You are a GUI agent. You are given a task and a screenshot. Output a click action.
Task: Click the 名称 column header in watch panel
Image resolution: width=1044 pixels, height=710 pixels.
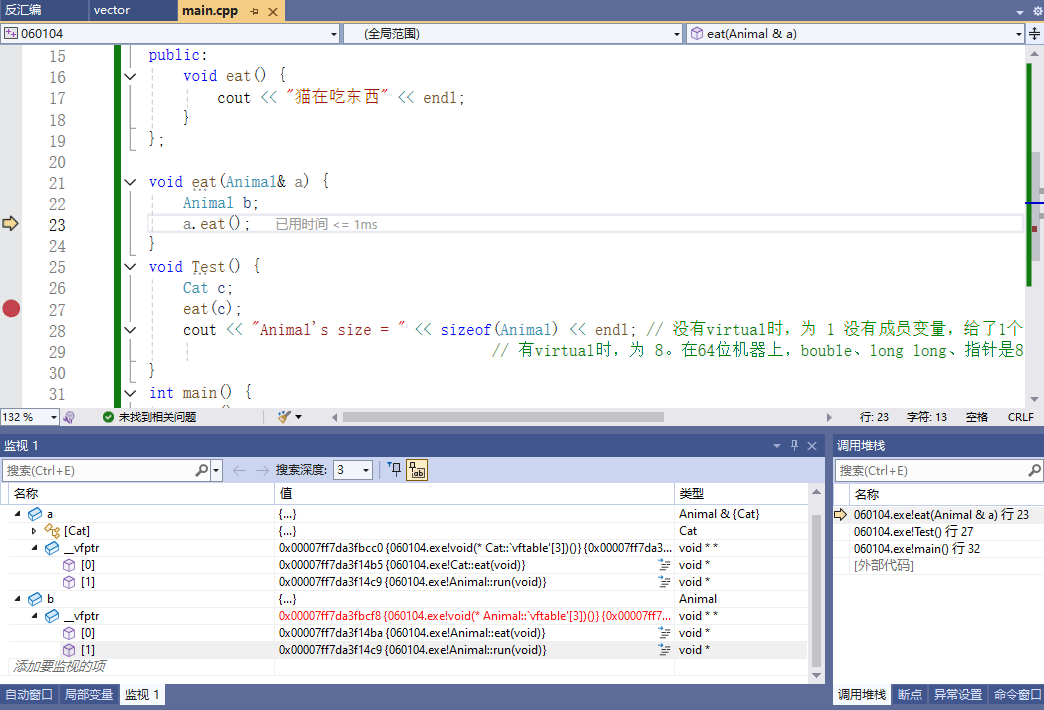tap(141, 494)
